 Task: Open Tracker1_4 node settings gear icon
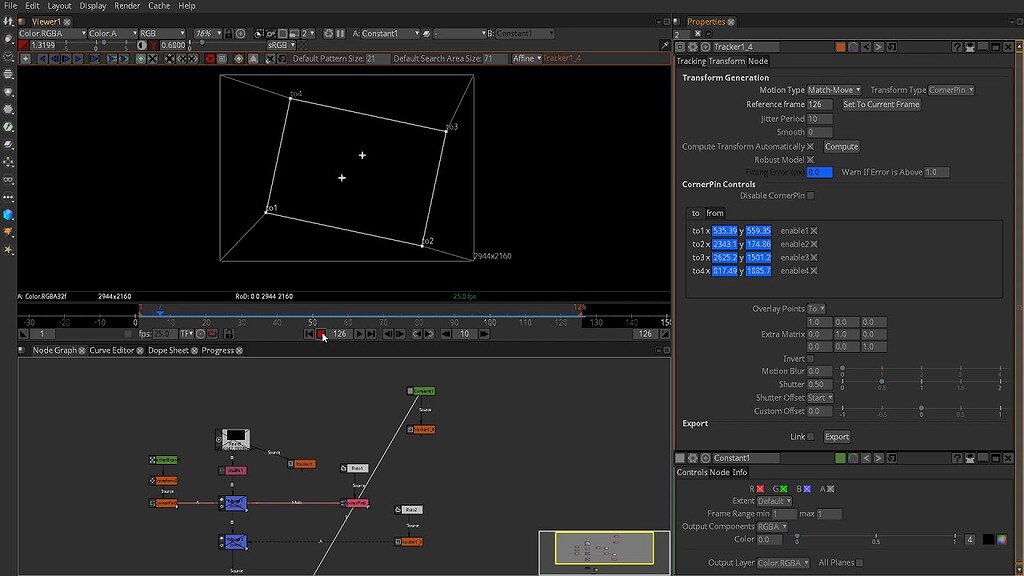(693, 46)
